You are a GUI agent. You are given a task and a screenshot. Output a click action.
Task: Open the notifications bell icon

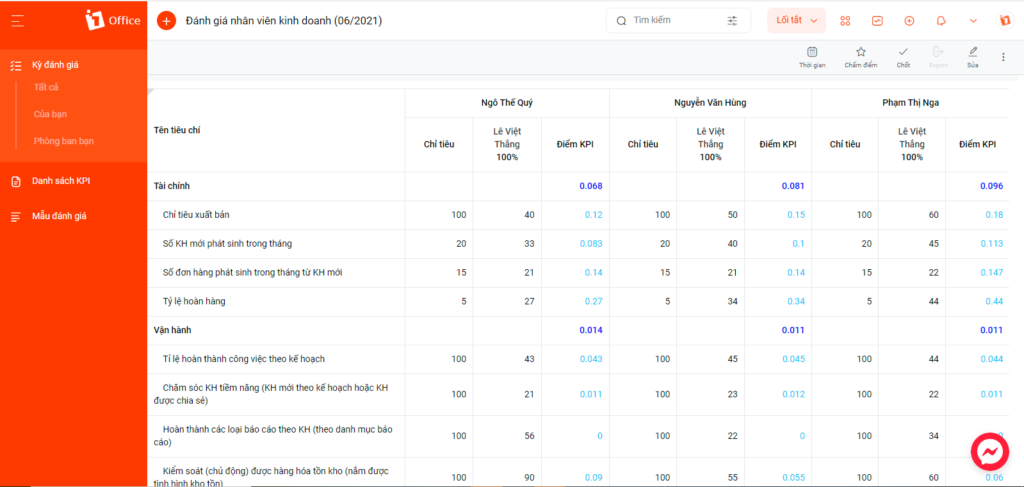click(941, 21)
